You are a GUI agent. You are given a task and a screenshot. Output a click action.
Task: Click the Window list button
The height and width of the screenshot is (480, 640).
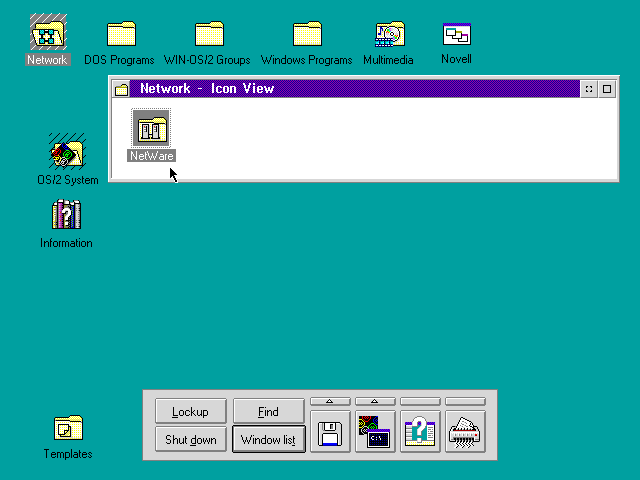click(x=269, y=439)
